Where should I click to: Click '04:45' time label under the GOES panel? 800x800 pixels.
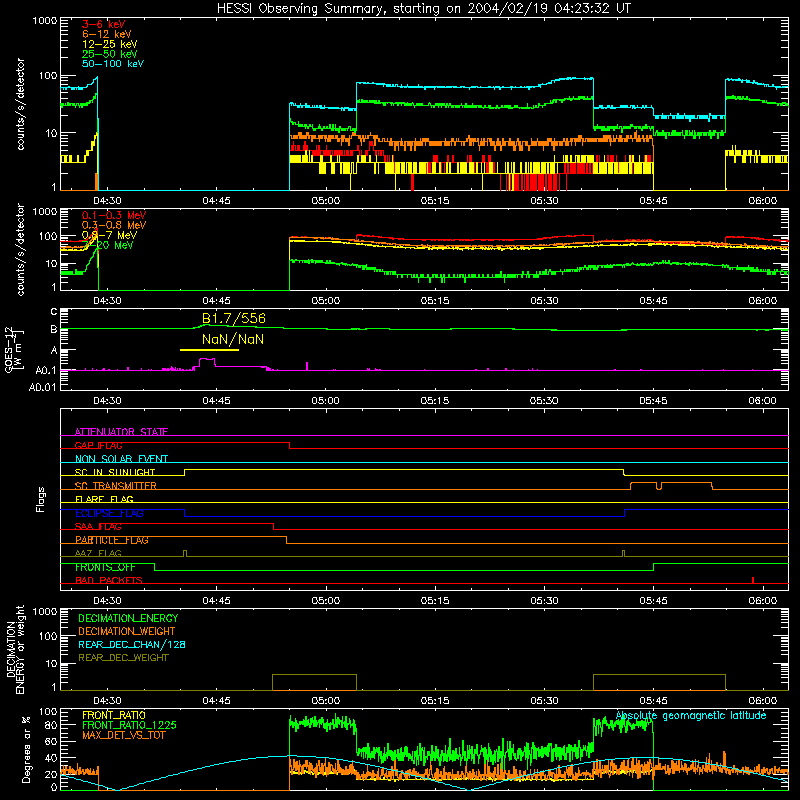pos(216,401)
